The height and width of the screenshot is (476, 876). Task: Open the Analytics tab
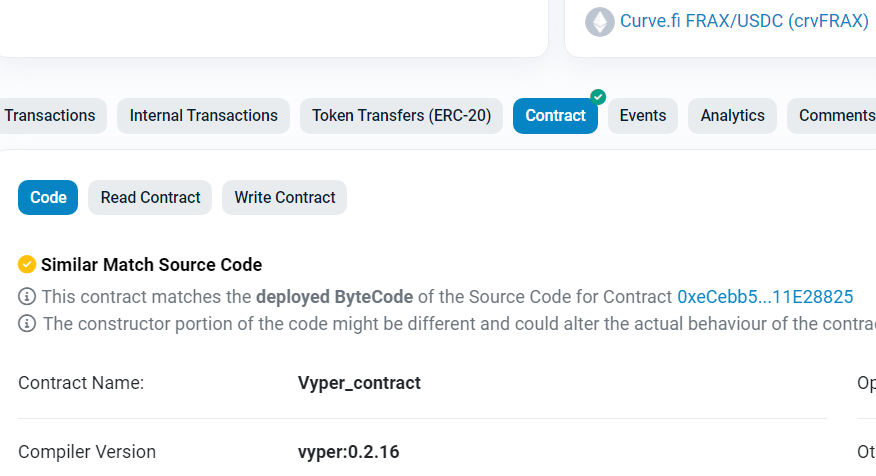[732, 116]
